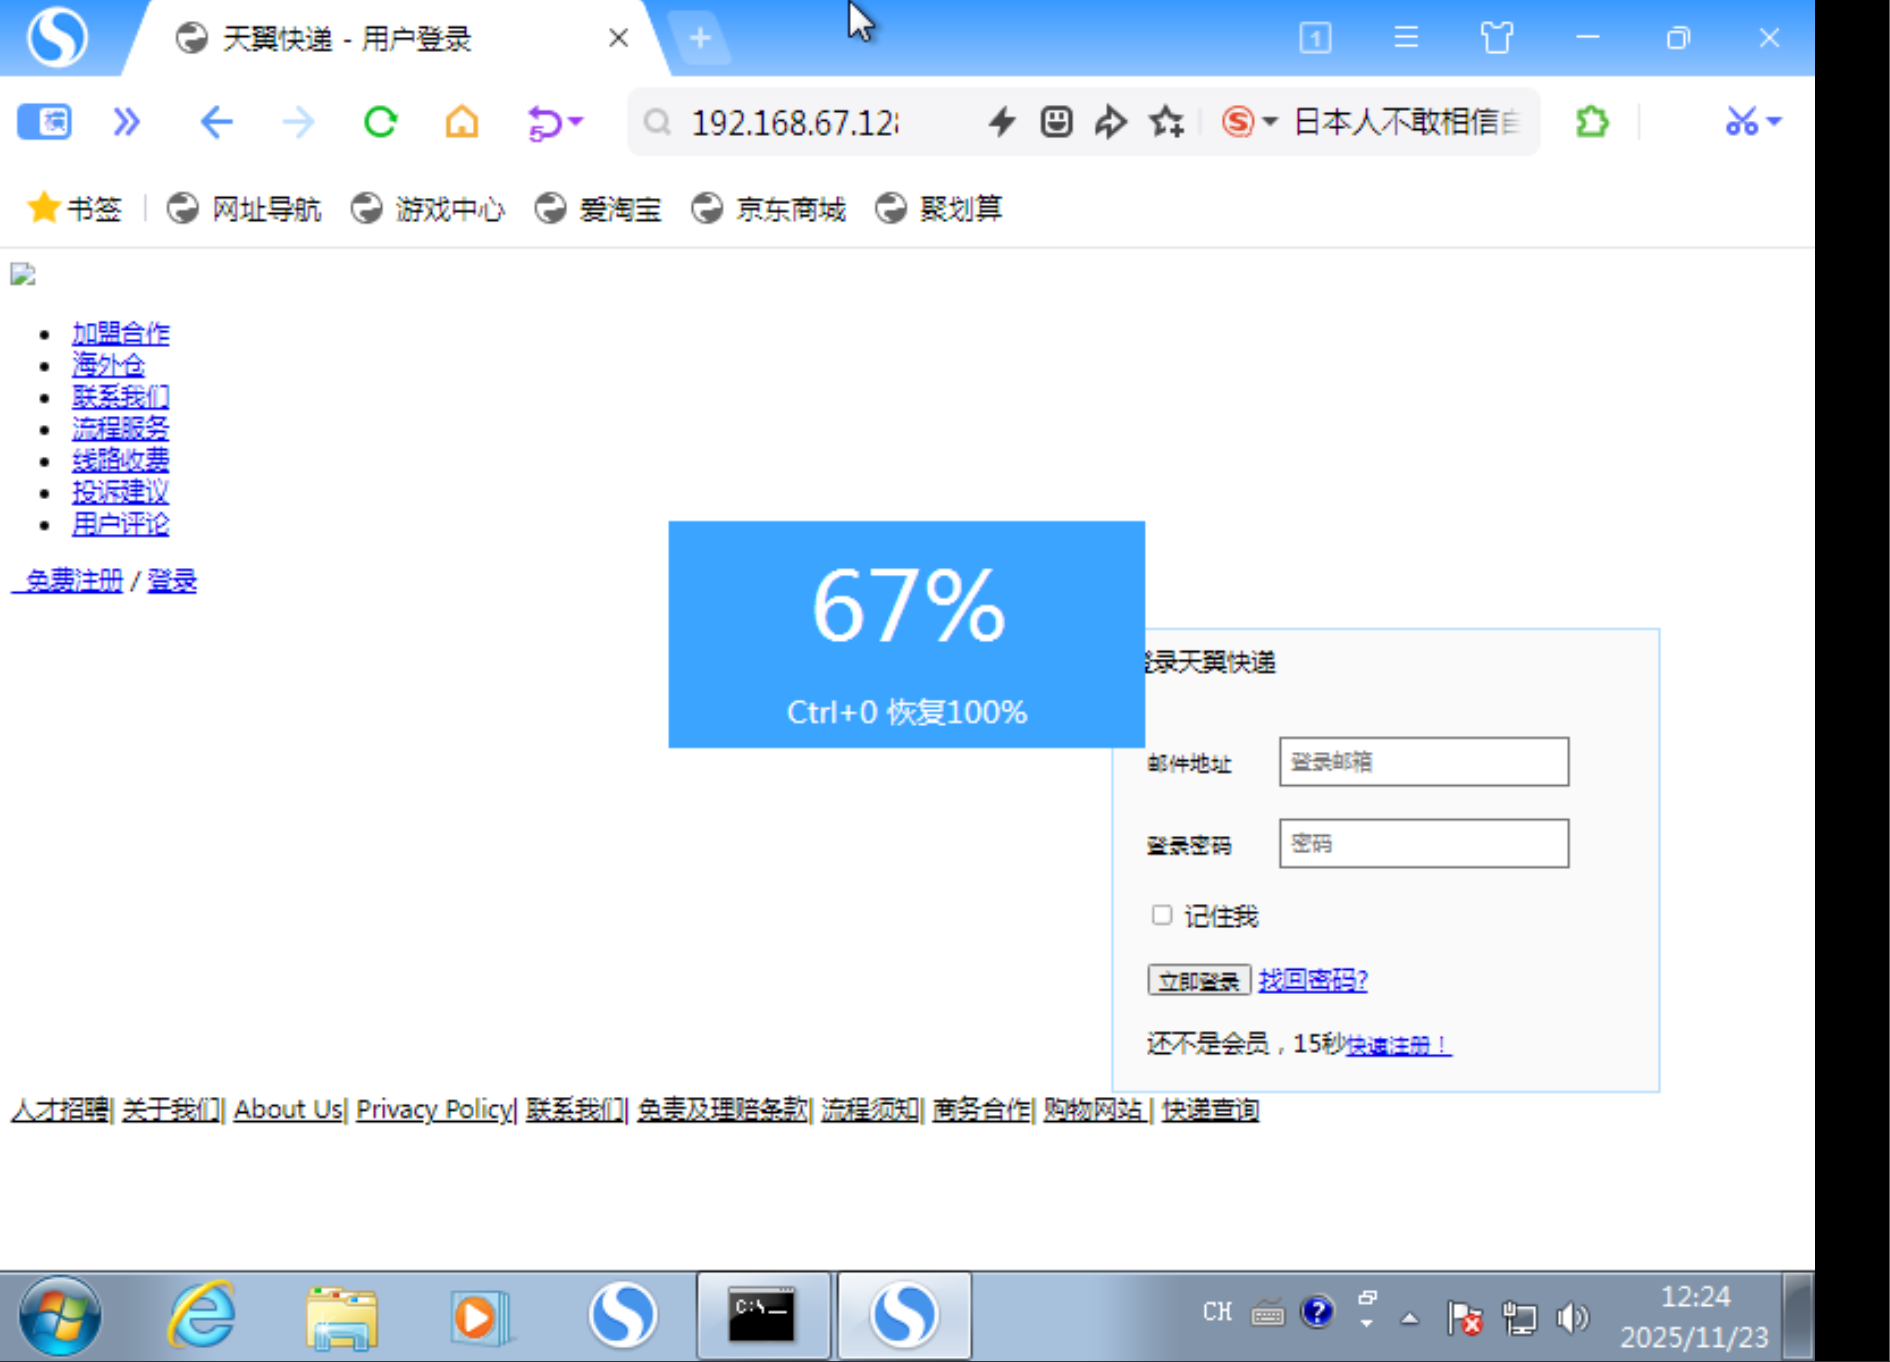Launch Internet Explorer from the taskbar
The width and height of the screenshot is (1890, 1362).
pyautogui.click(x=202, y=1316)
